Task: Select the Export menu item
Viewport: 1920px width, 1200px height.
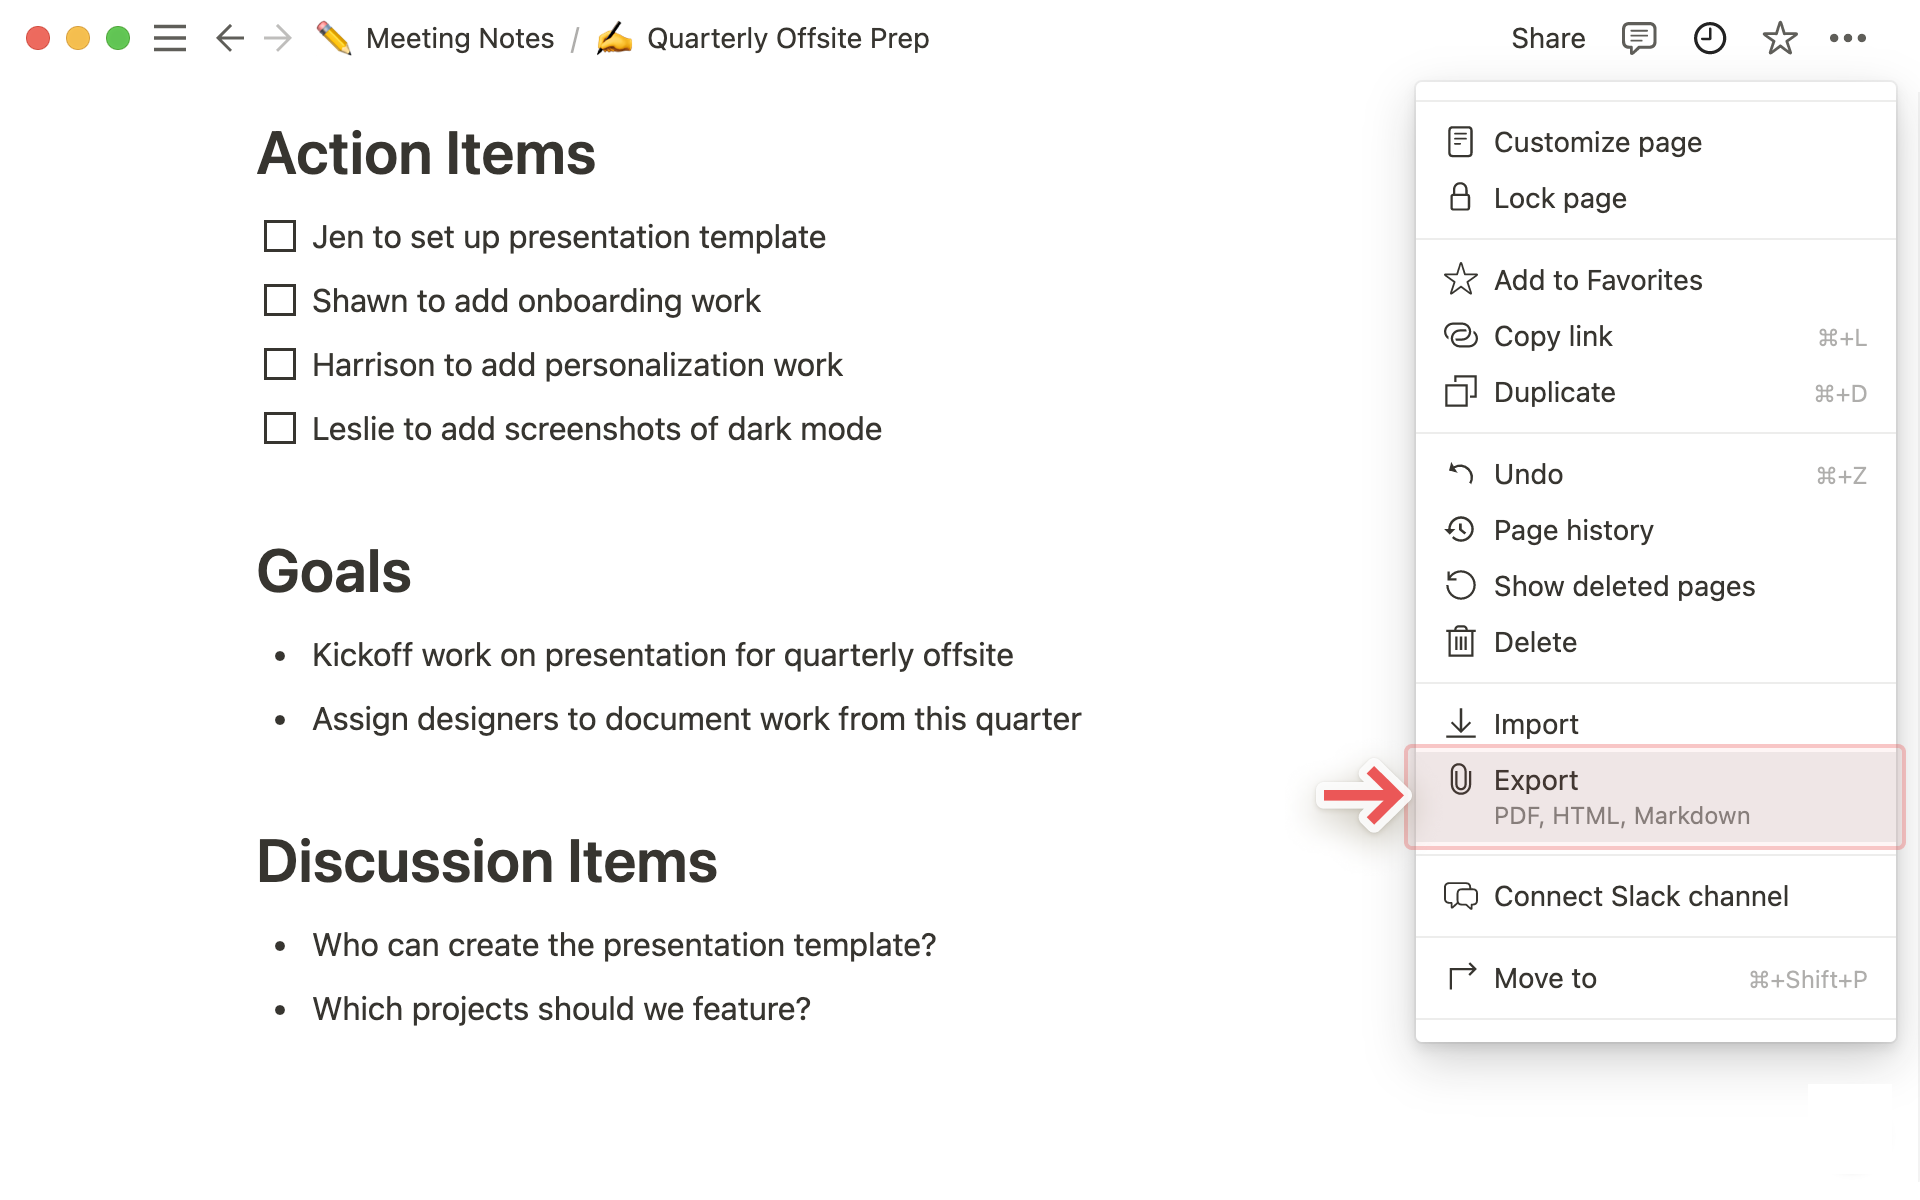Action: [1655, 795]
